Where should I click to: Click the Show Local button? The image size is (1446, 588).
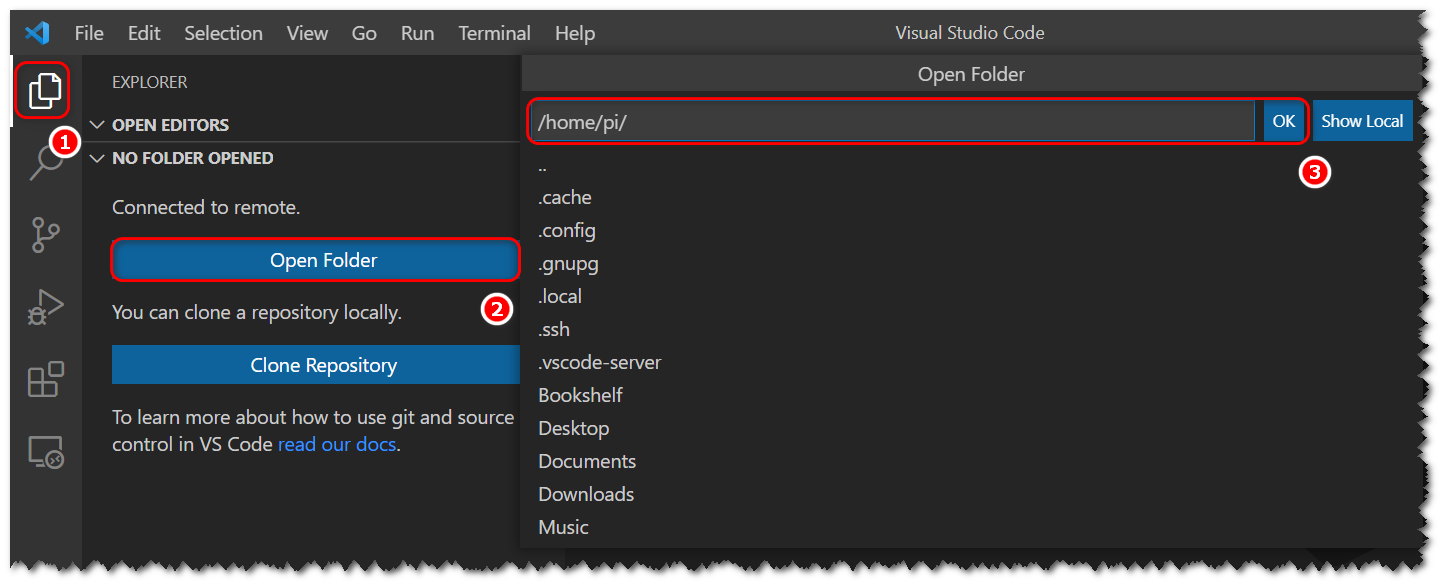(1362, 121)
